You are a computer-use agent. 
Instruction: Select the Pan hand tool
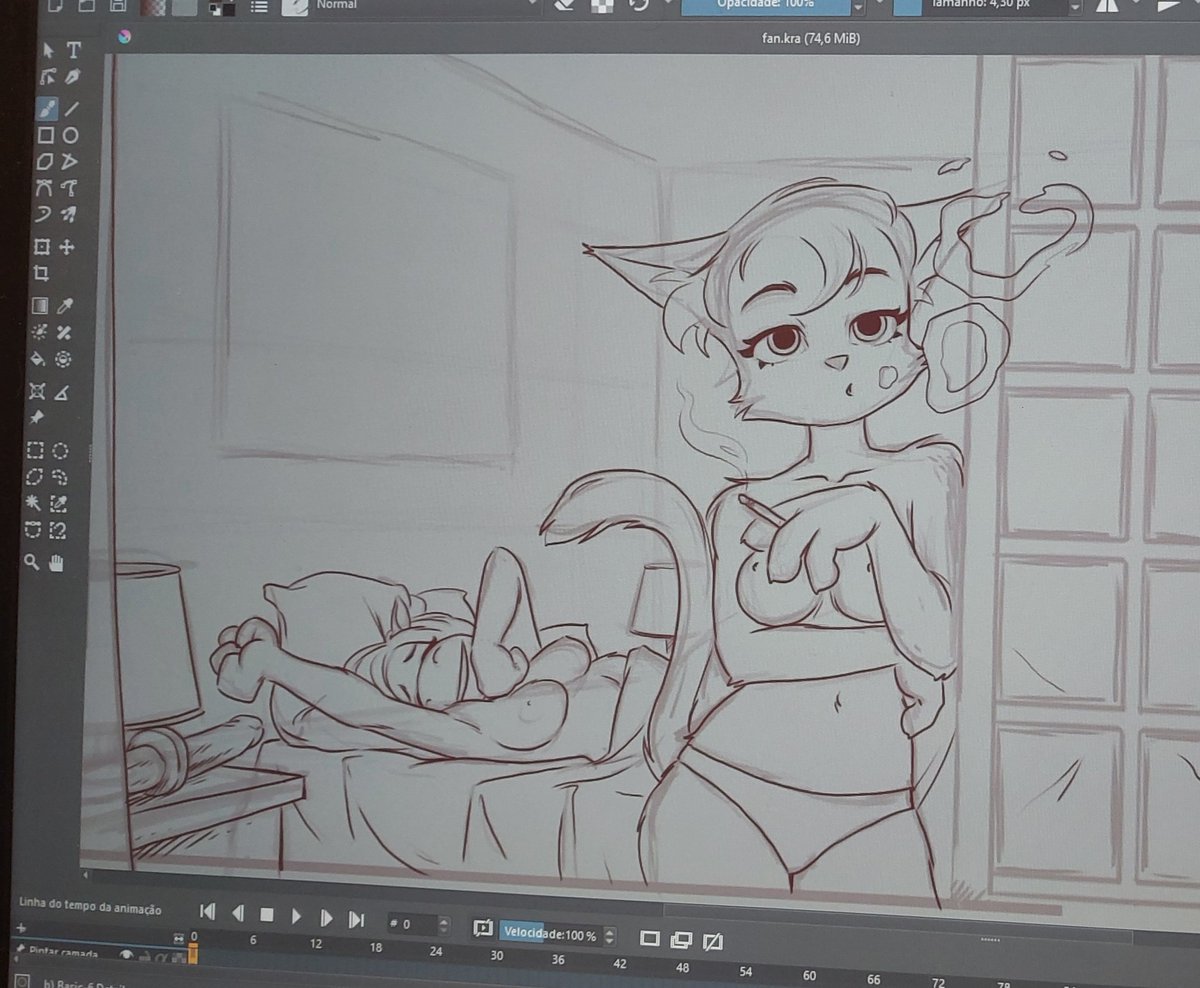pos(57,563)
